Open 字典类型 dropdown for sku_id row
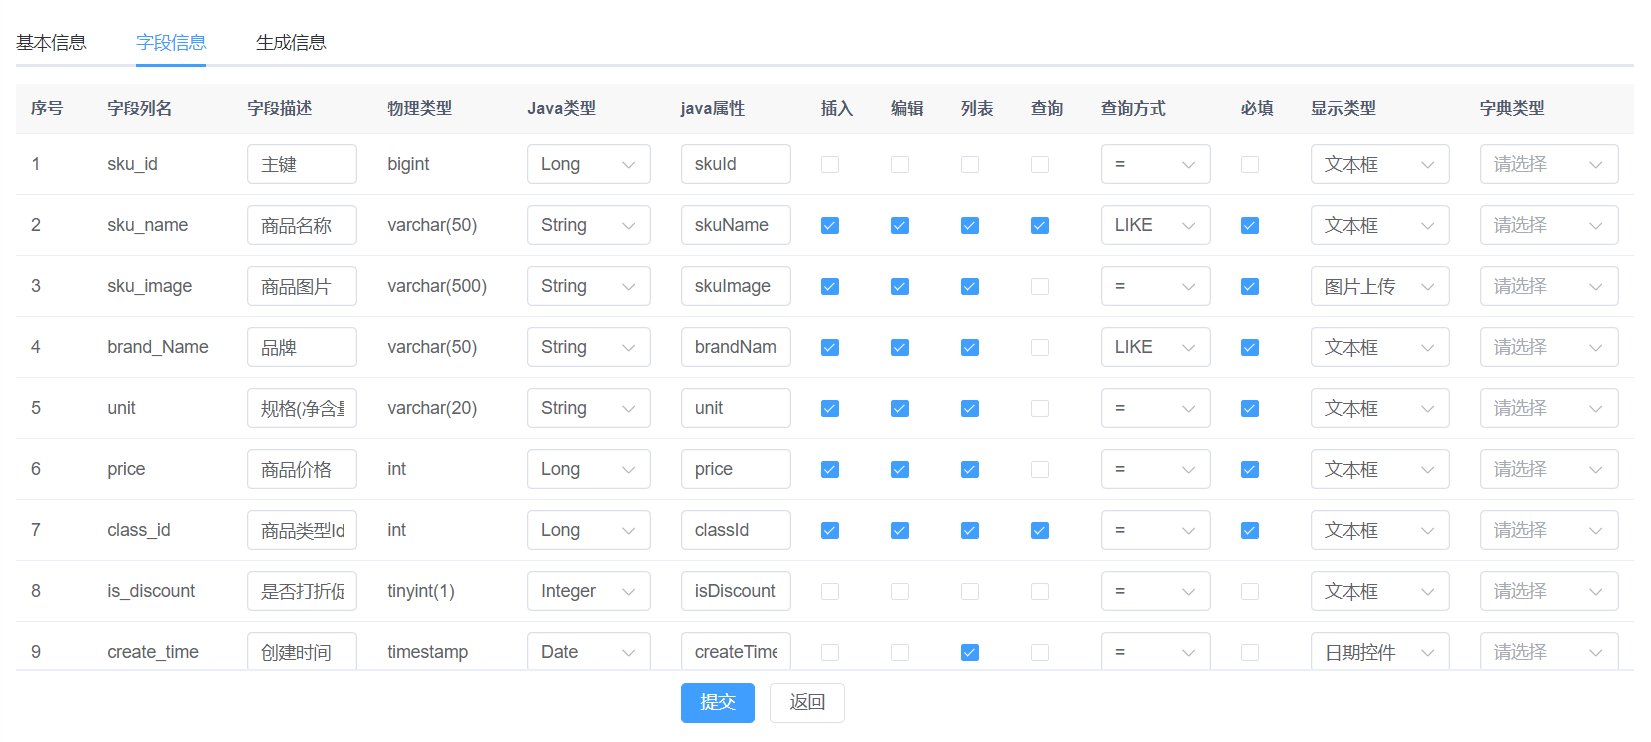The image size is (1651, 742). [1548, 165]
